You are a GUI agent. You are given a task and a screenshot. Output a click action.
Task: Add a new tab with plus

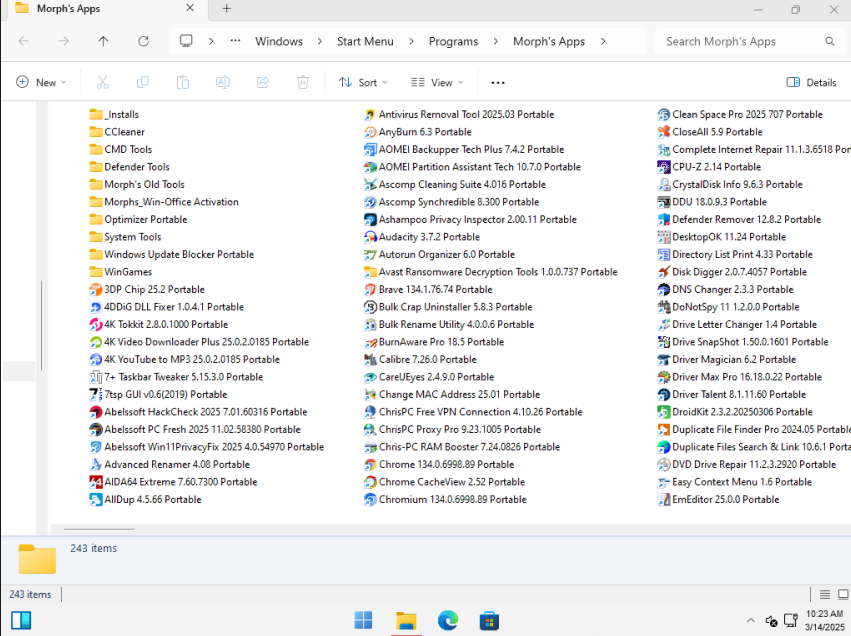pyautogui.click(x=227, y=8)
